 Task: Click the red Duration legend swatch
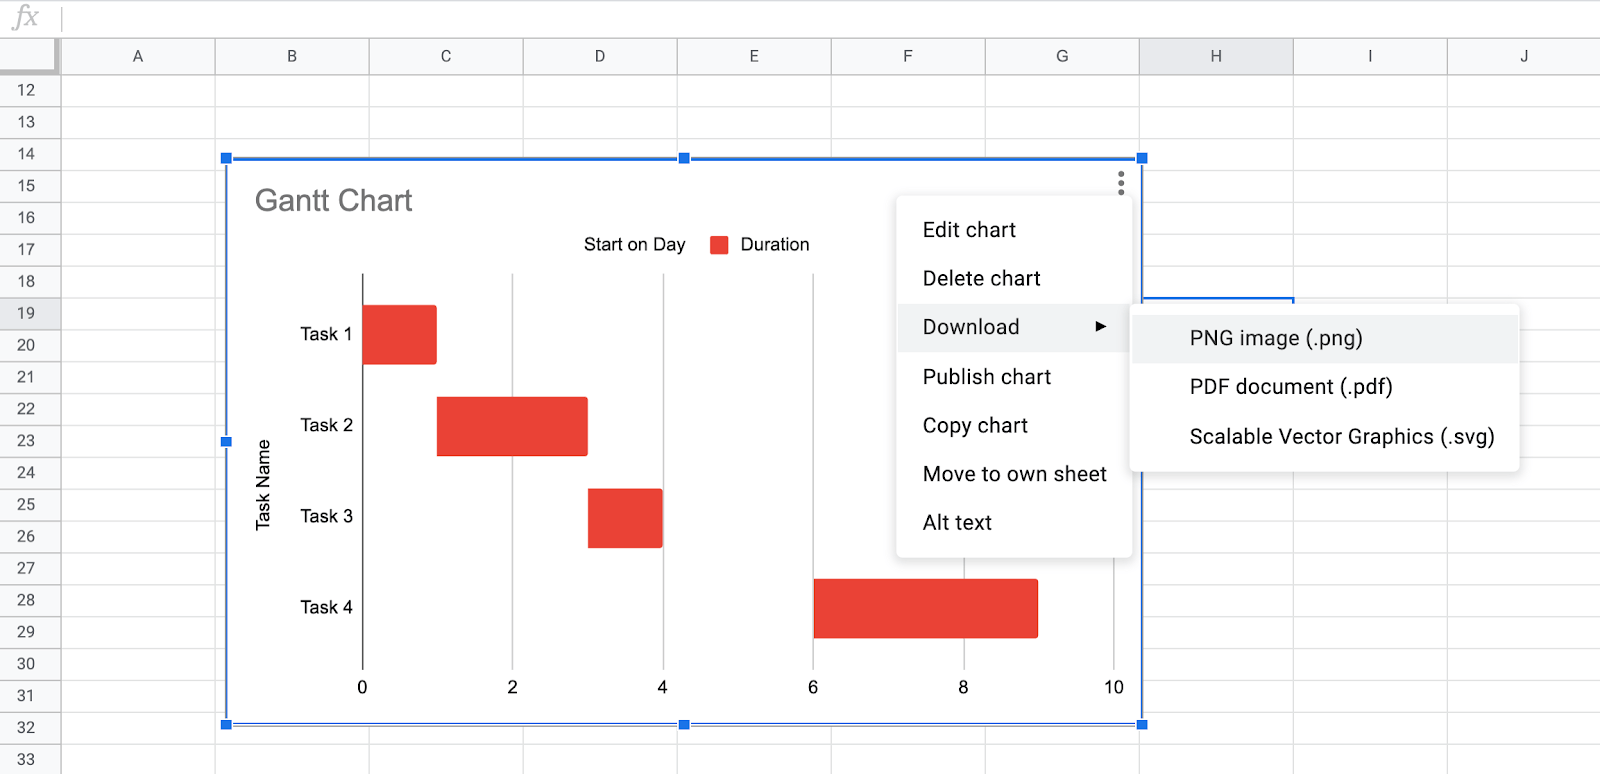tap(719, 245)
